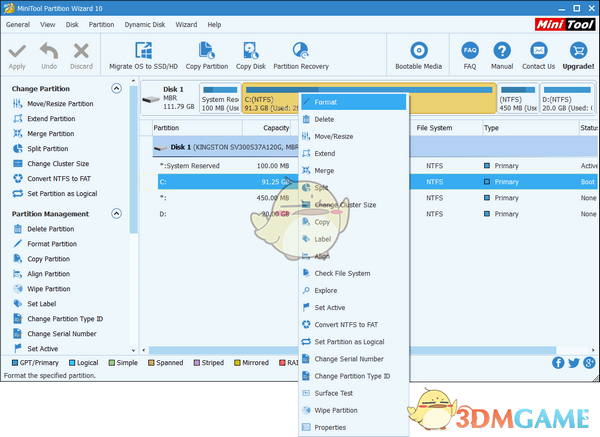Screen dimensions: 600x437
Task: Open the Copy Partition wizard
Action: 206,52
